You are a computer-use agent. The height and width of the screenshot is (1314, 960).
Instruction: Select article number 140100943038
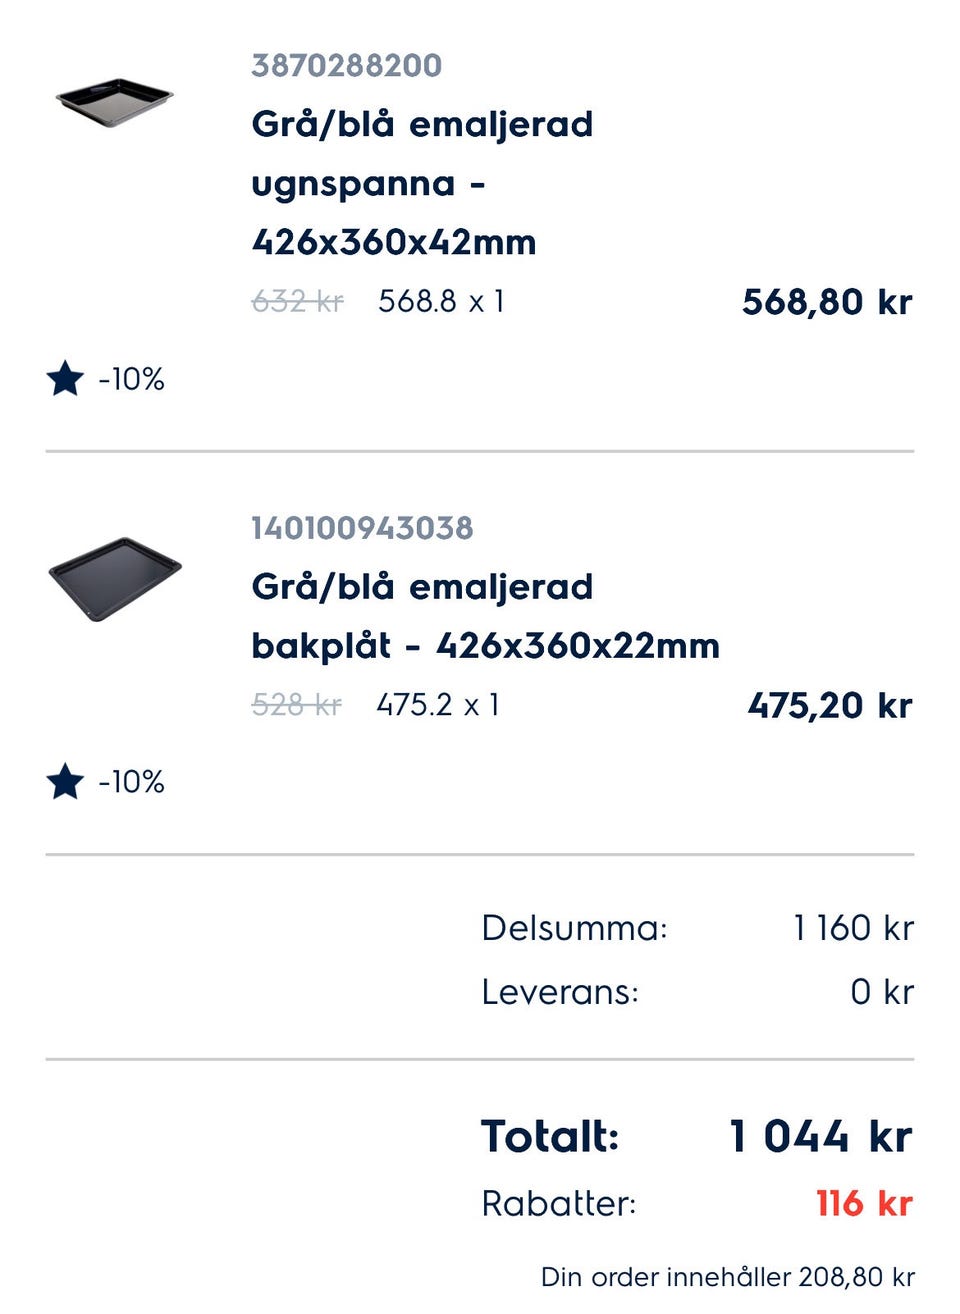pyautogui.click(x=362, y=528)
